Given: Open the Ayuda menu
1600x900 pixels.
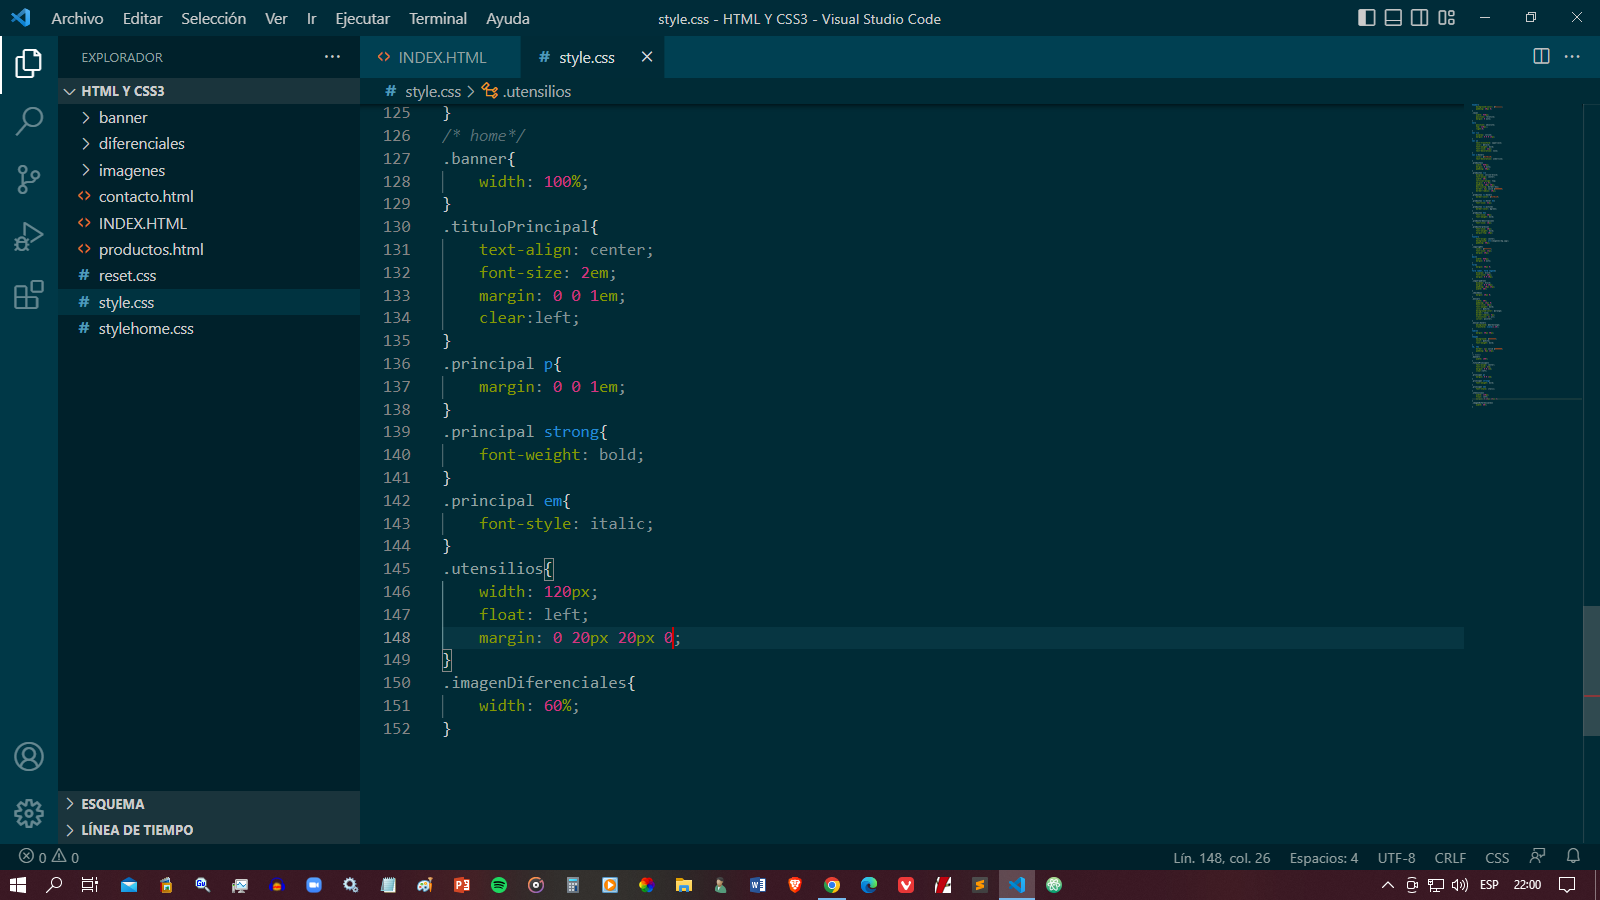Looking at the screenshot, I should [x=507, y=18].
